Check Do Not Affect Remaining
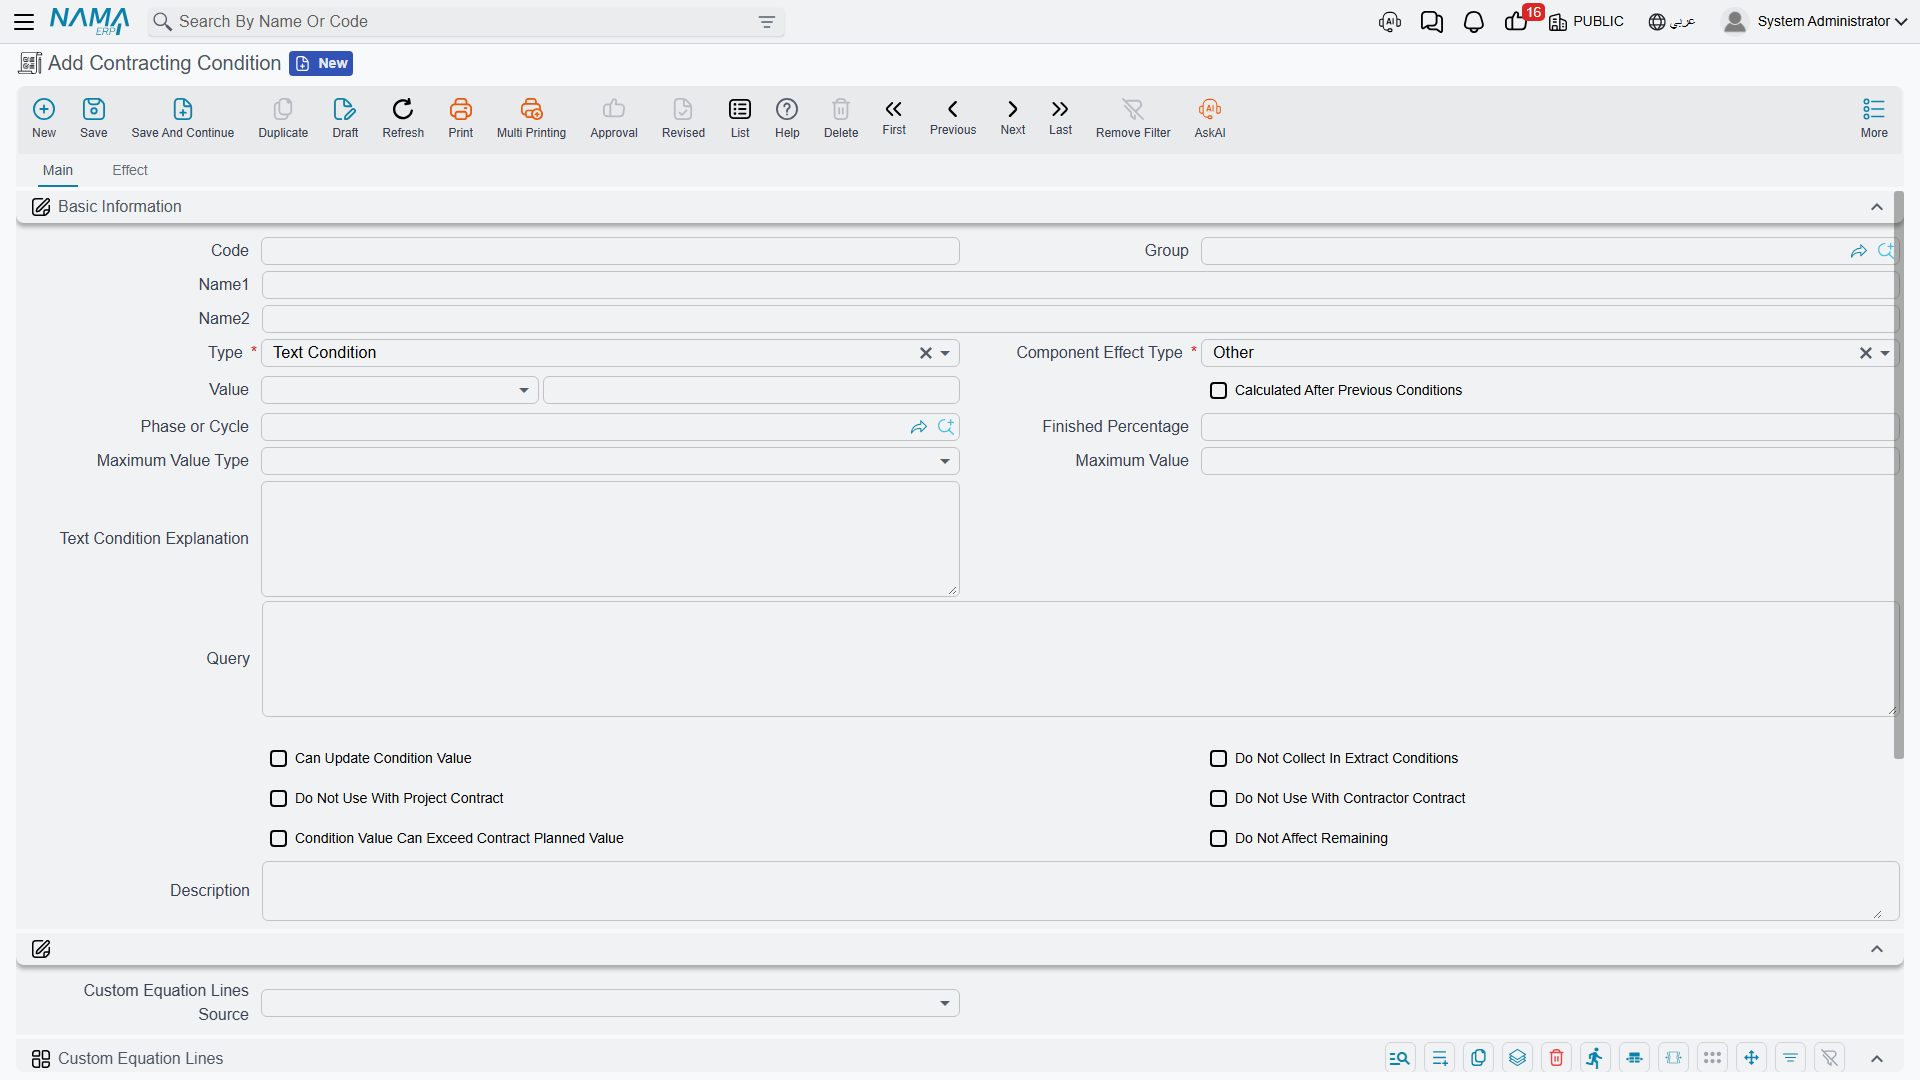Image resolution: width=1920 pixels, height=1080 pixels. pyautogui.click(x=1218, y=838)
